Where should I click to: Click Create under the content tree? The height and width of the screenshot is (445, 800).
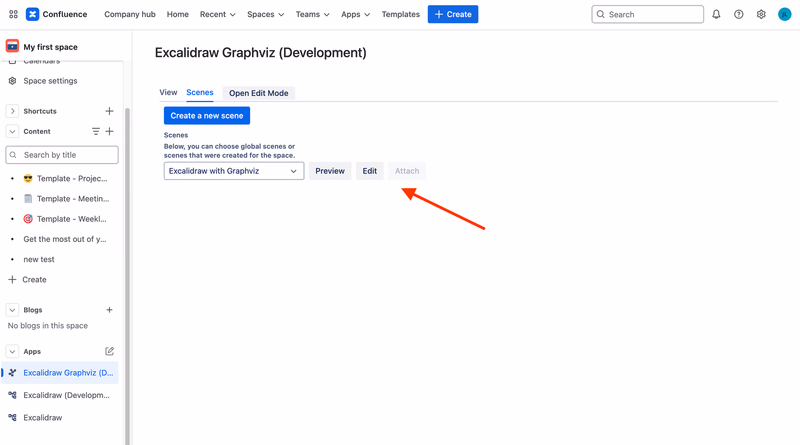tap(34, 279)
